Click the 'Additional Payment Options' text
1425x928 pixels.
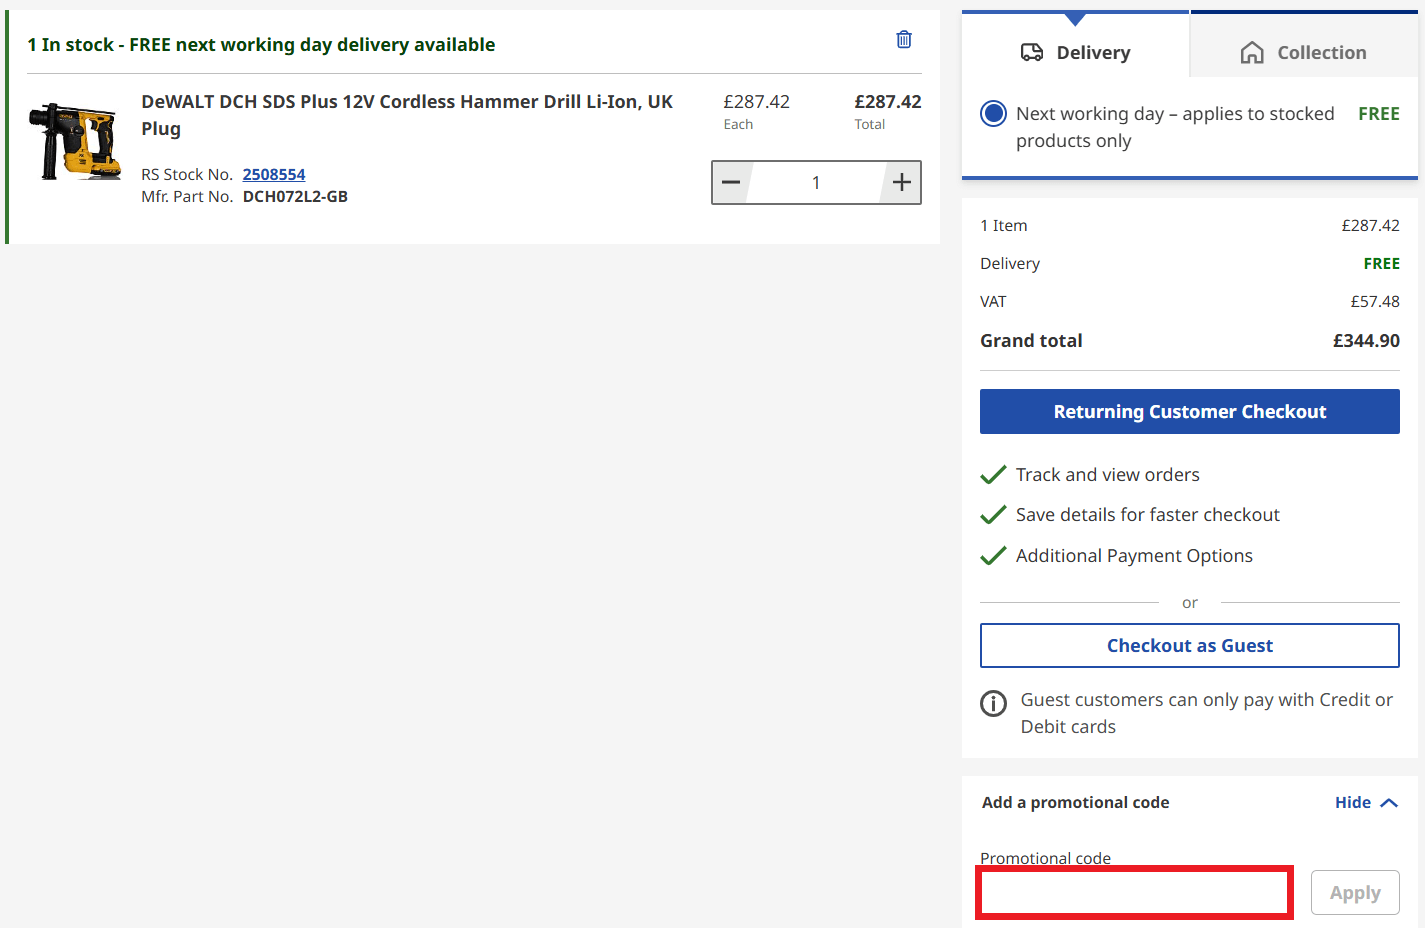[x=1134, y=555]
